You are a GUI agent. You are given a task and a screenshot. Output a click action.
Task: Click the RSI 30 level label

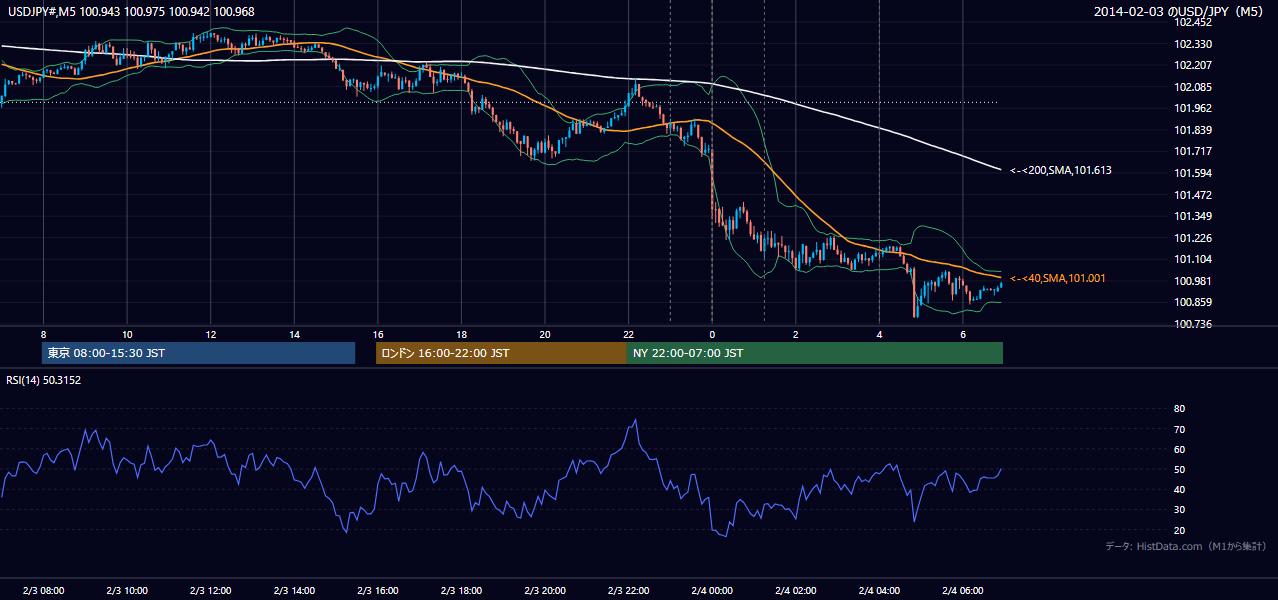point(1179,509)
